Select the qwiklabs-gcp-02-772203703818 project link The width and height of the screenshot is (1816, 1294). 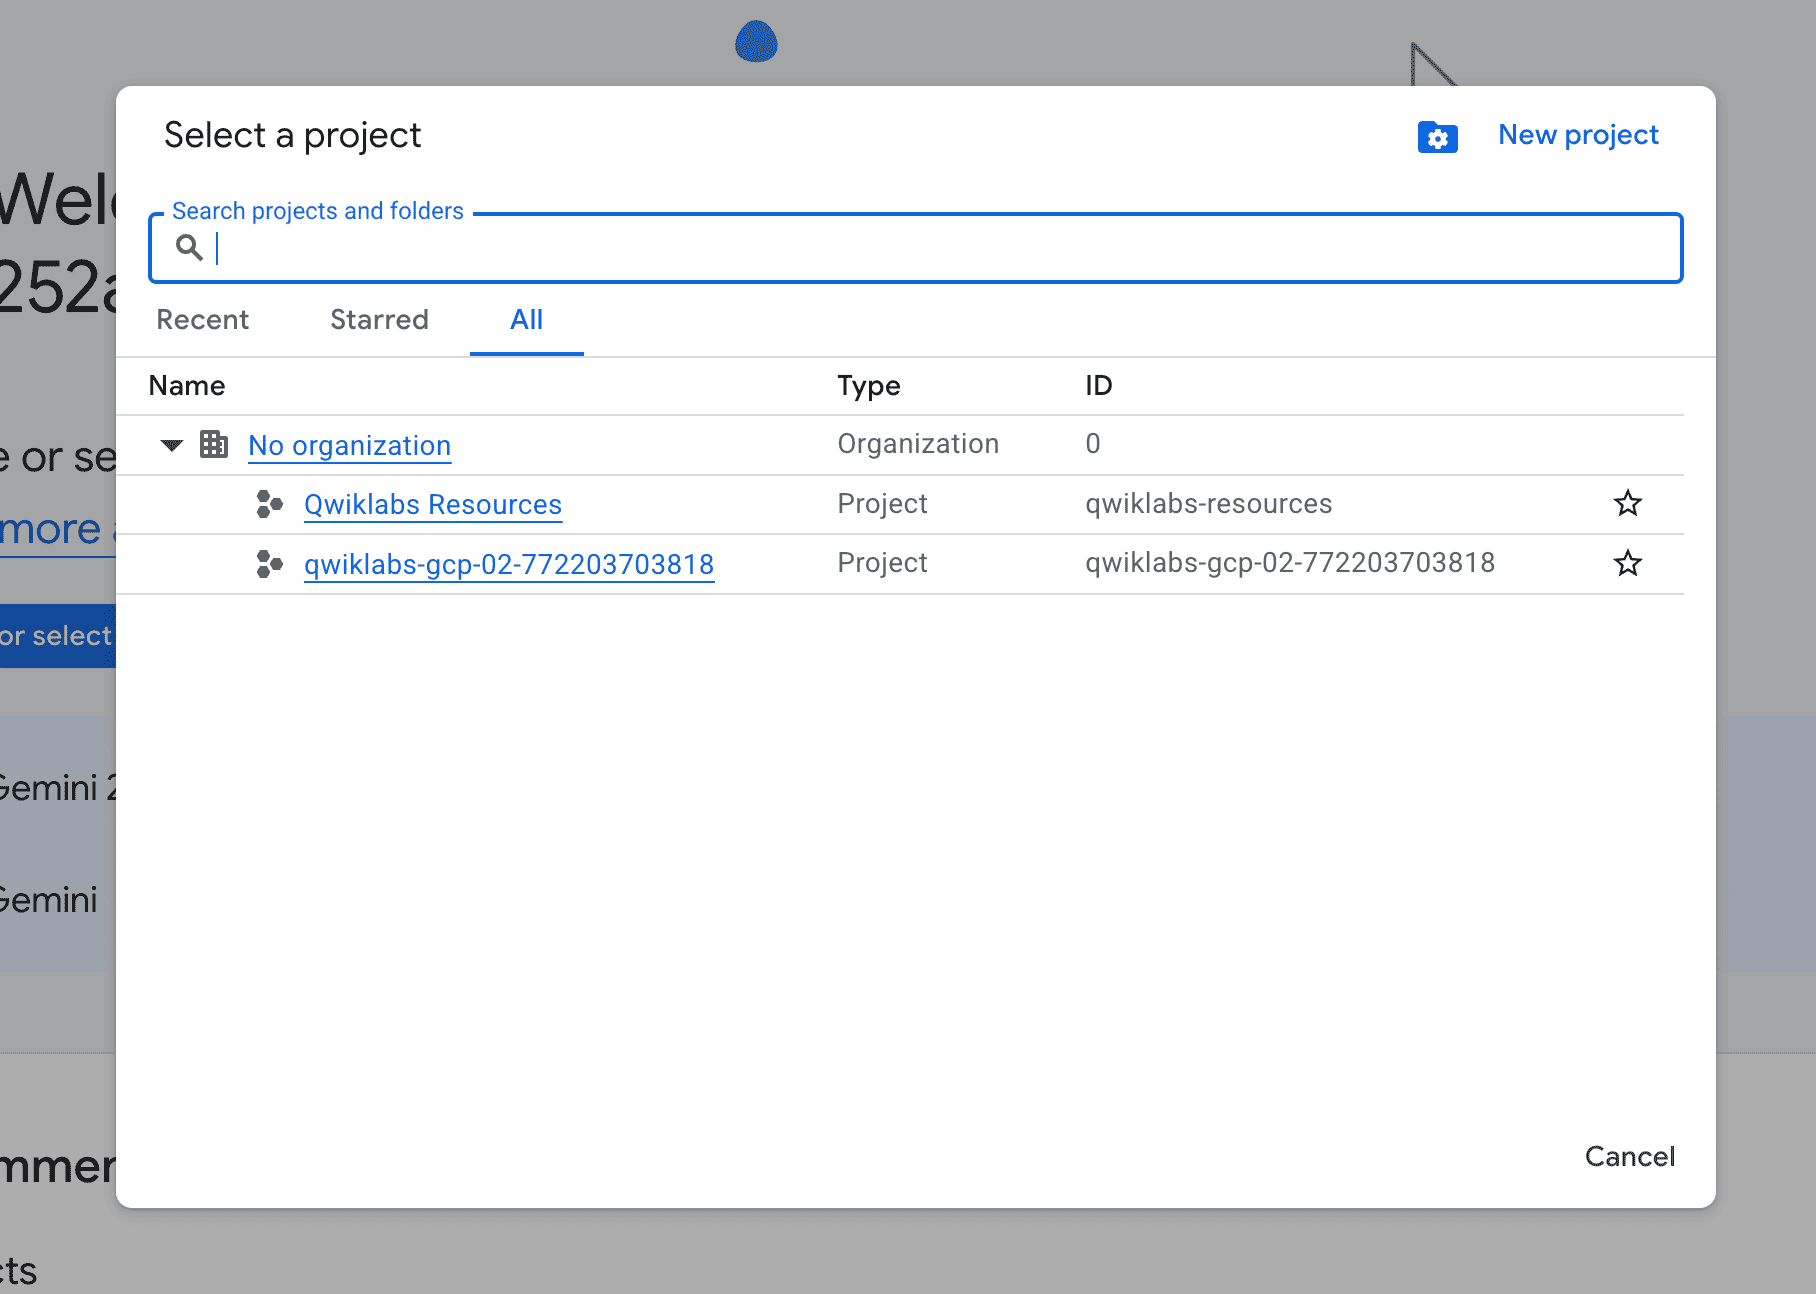pos(509,565)
